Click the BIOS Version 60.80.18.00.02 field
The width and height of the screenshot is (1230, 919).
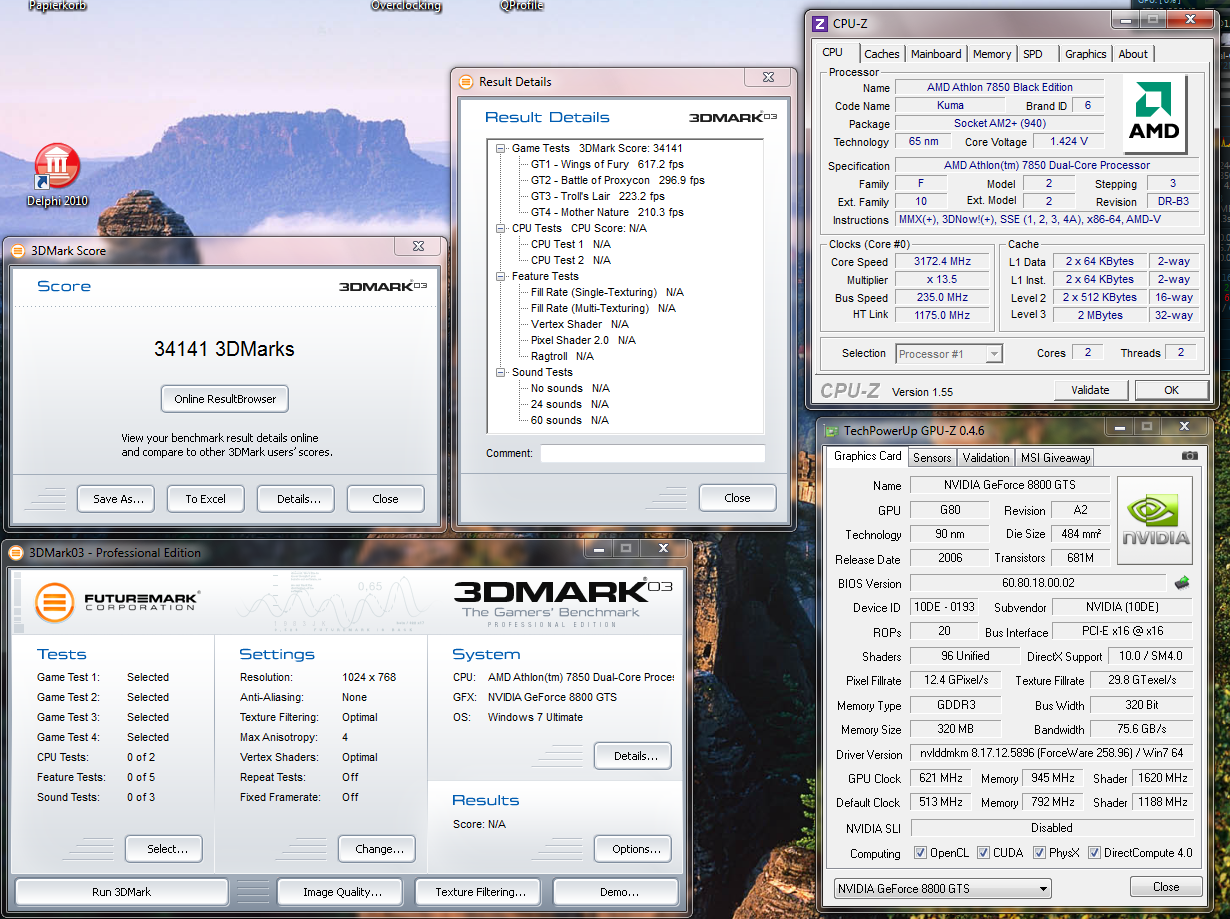click(1040, 583)
